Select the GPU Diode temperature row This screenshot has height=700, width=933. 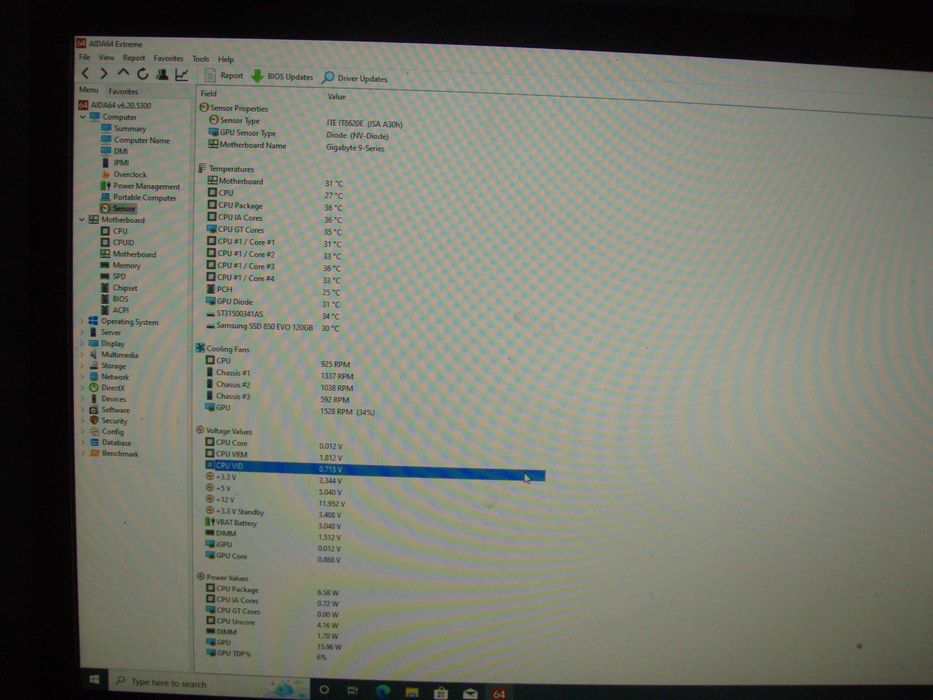[x=273, y=302]
